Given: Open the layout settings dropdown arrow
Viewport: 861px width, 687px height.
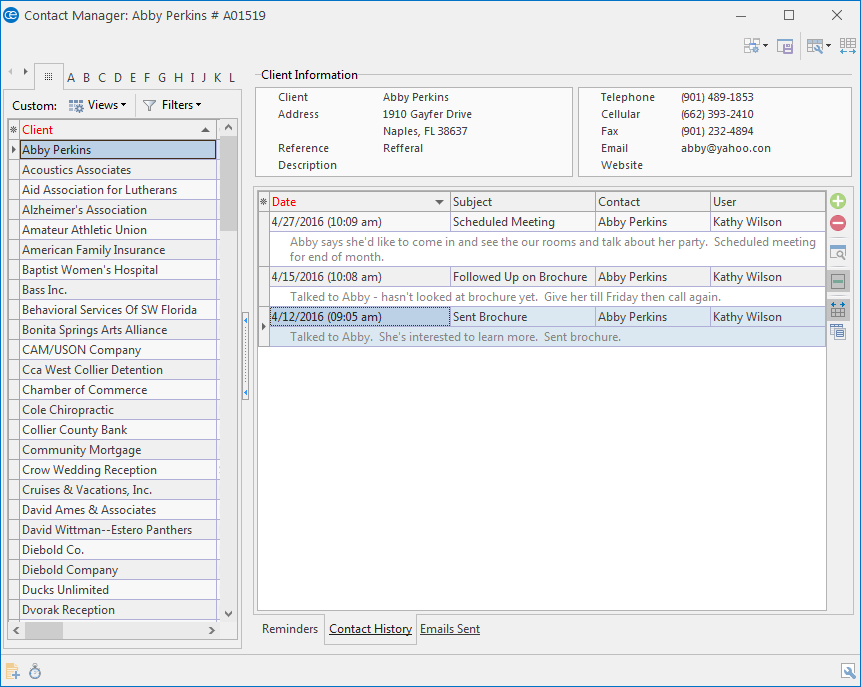Looking at the screenshot, I should [765, 46].
